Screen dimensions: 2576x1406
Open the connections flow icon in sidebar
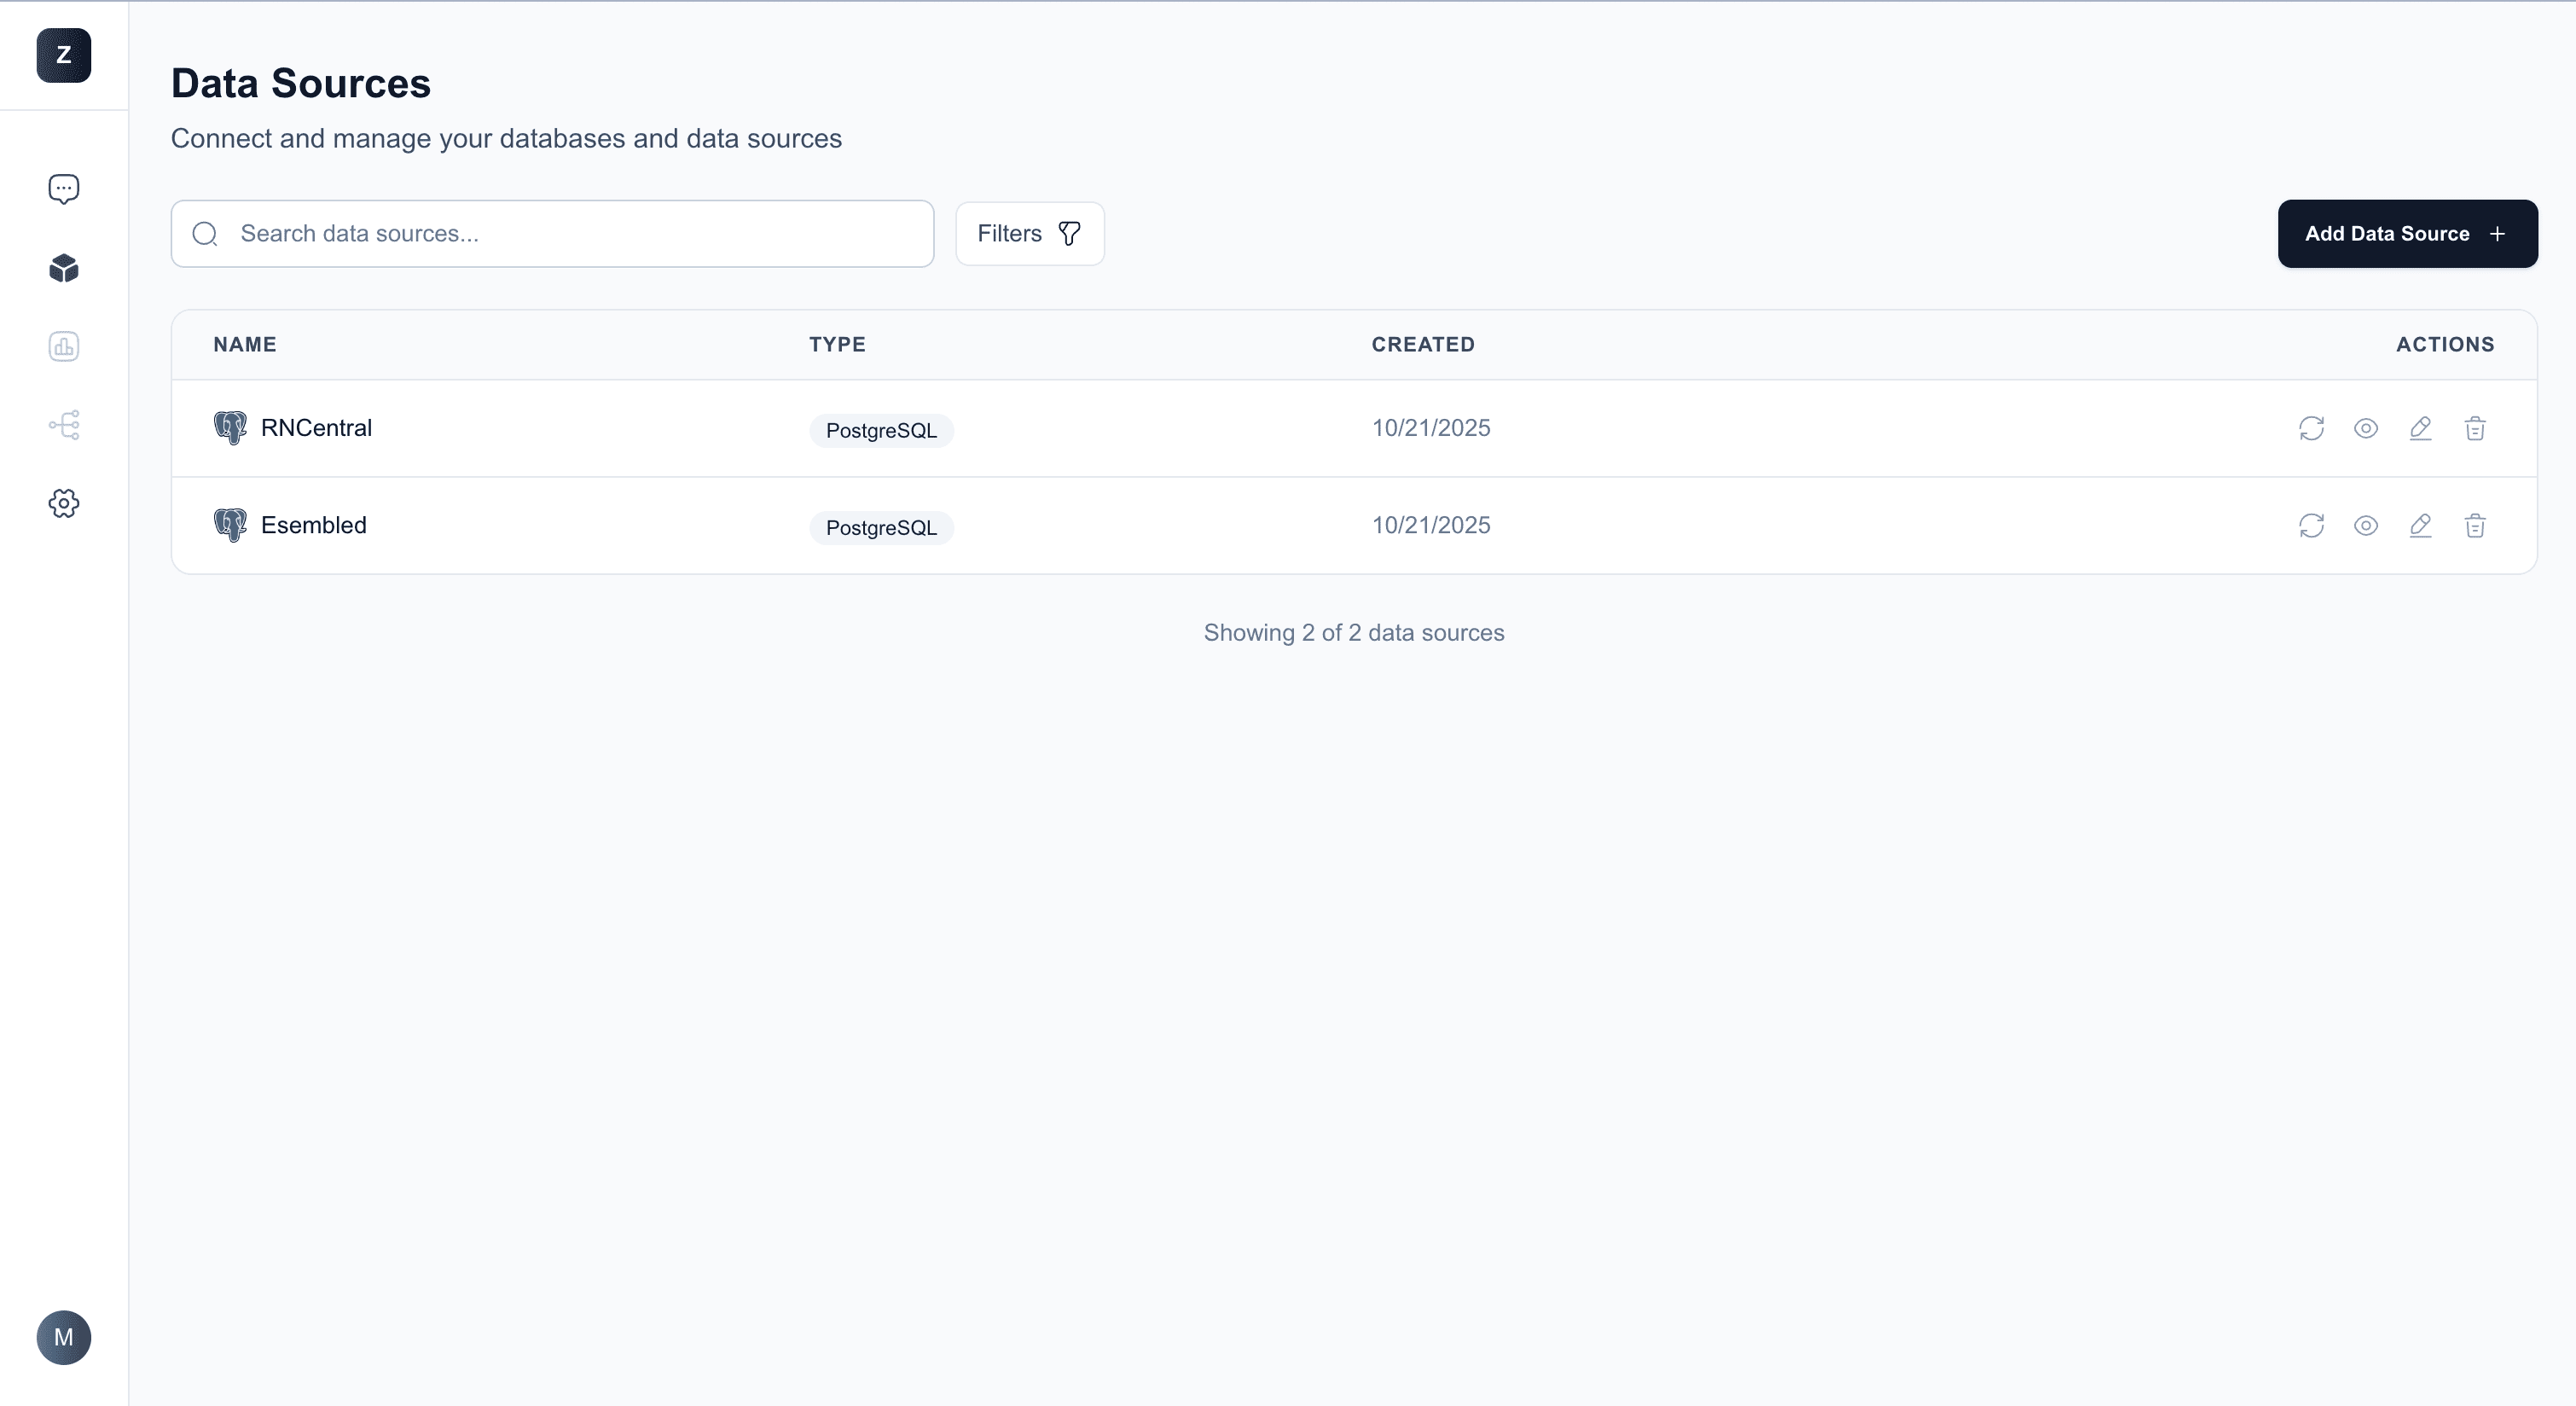coord(63,425)
